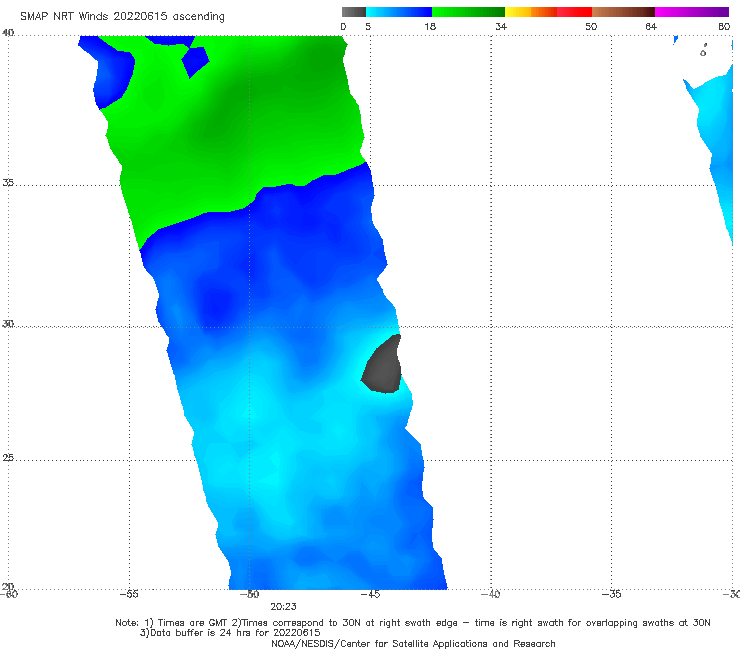Click the note line 'Data buffer is 24 hrs for 20220615'
The height and width of the screenshot is (650, 740).
tap(230, 633)
